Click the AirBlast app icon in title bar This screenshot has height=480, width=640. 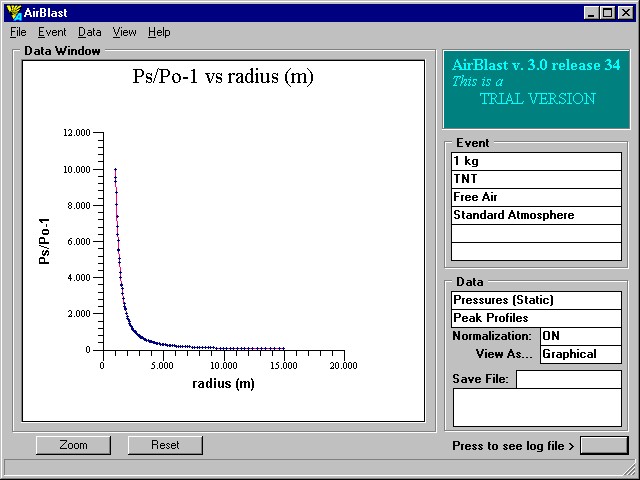coord(14,13)
